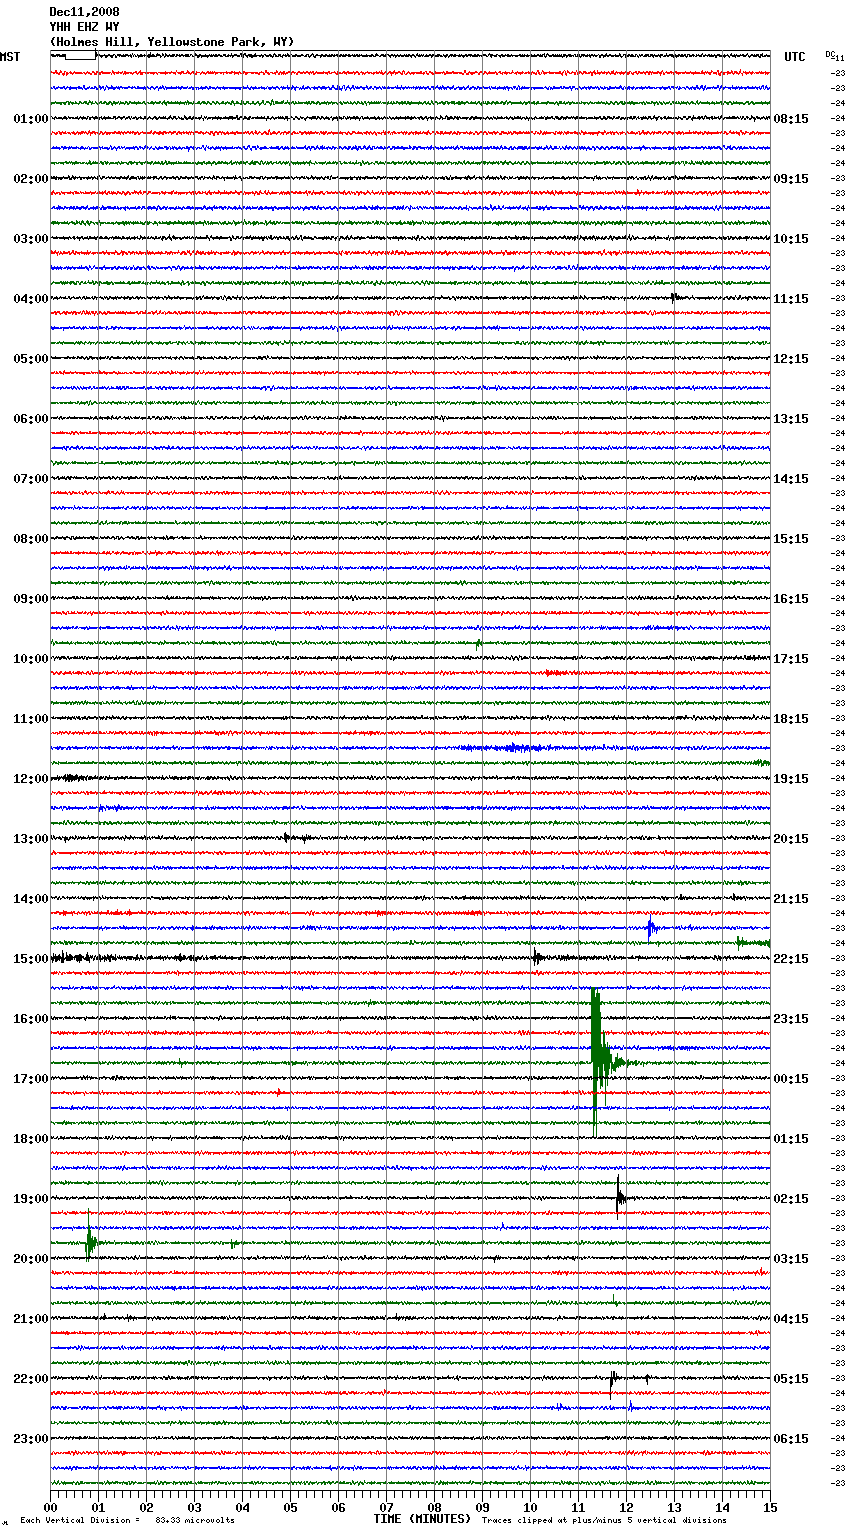Click the 17:15 UTC row label
This screenshot has width=850, height=1534.
(791, 659)
